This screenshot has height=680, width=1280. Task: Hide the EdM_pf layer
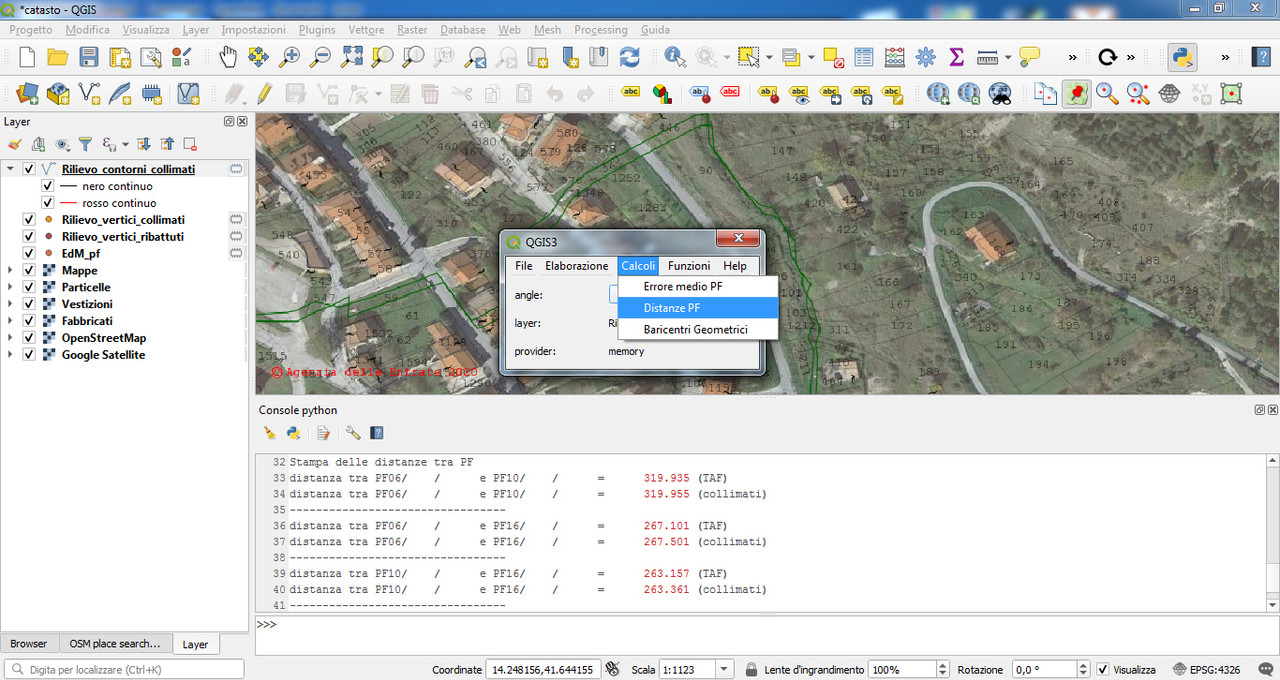[x=29, y=253]
